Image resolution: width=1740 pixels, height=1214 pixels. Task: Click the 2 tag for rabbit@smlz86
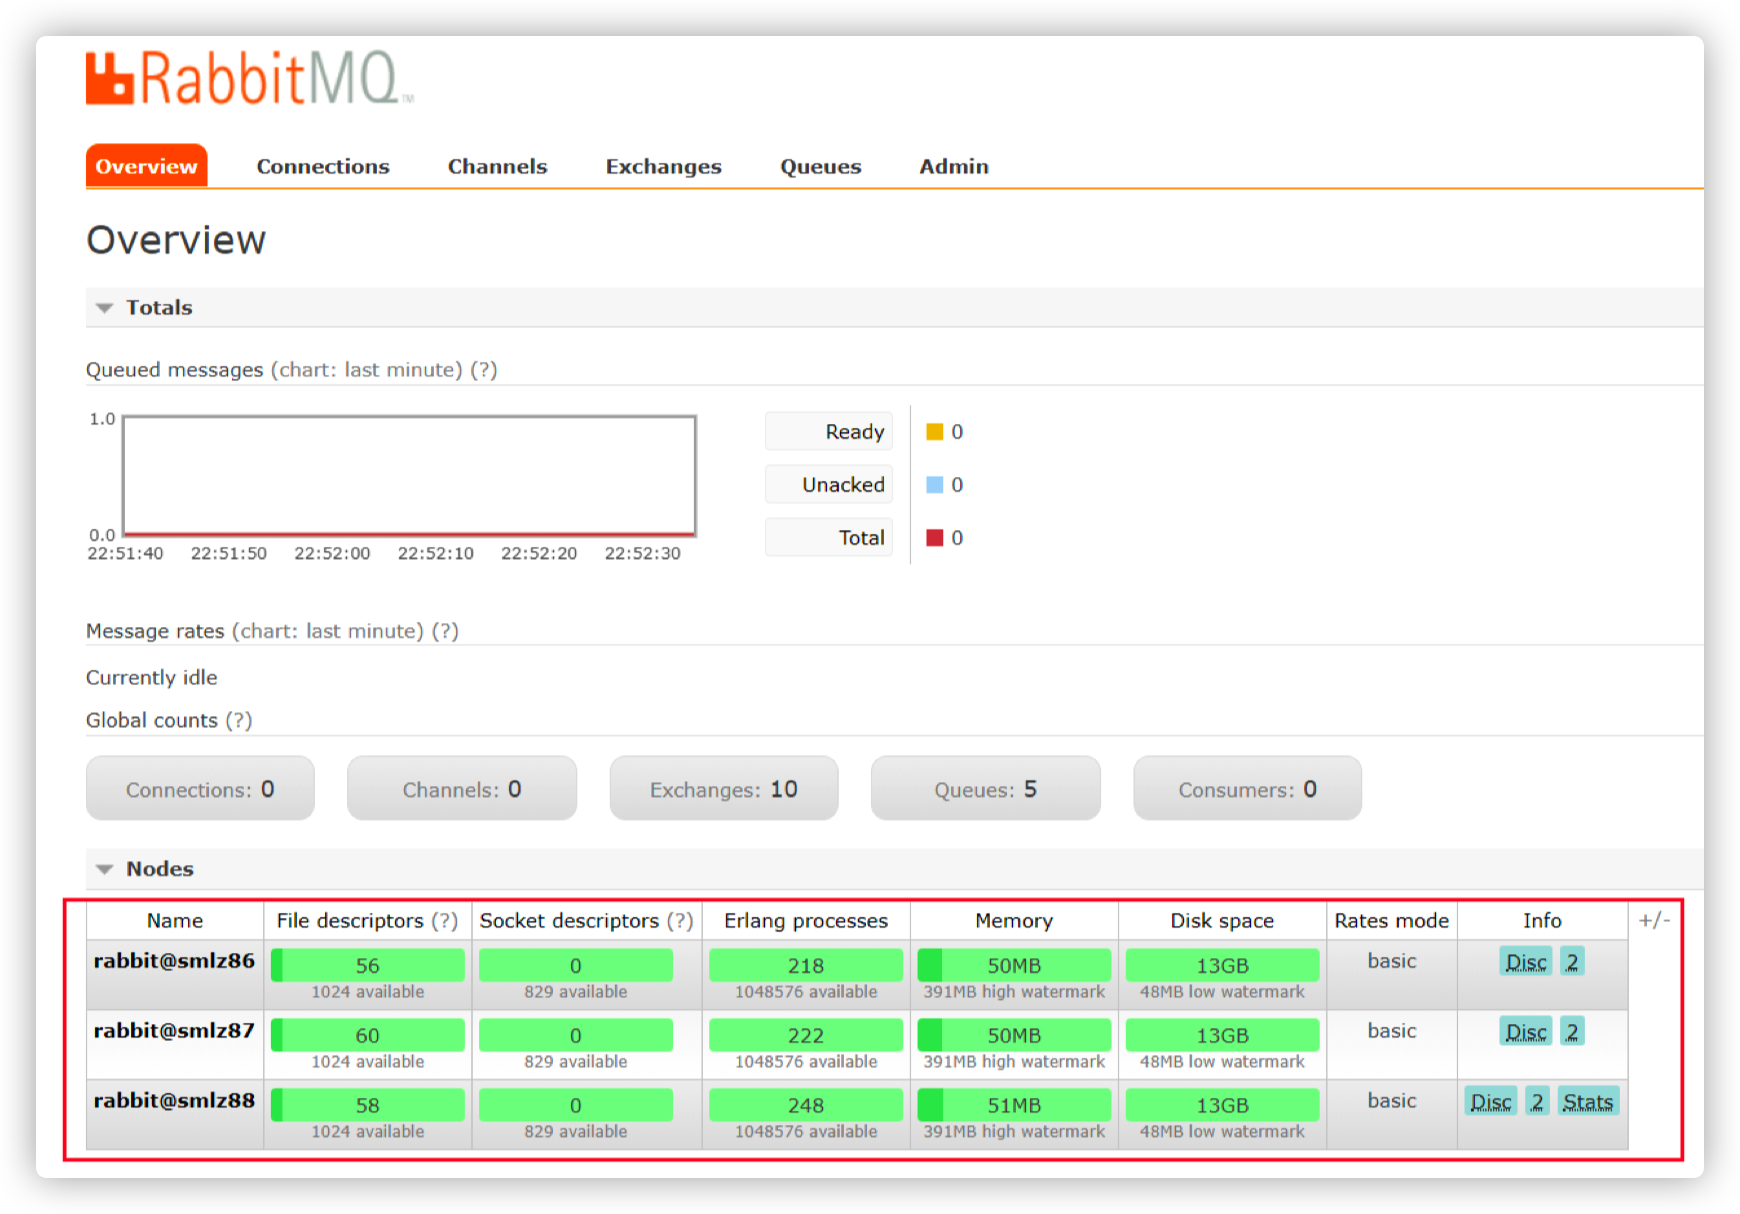[1572, 962]
